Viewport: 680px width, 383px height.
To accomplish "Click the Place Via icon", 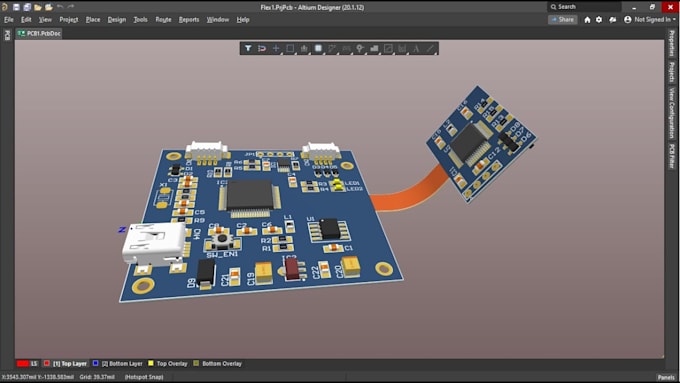I will click(x=360, y=49).
